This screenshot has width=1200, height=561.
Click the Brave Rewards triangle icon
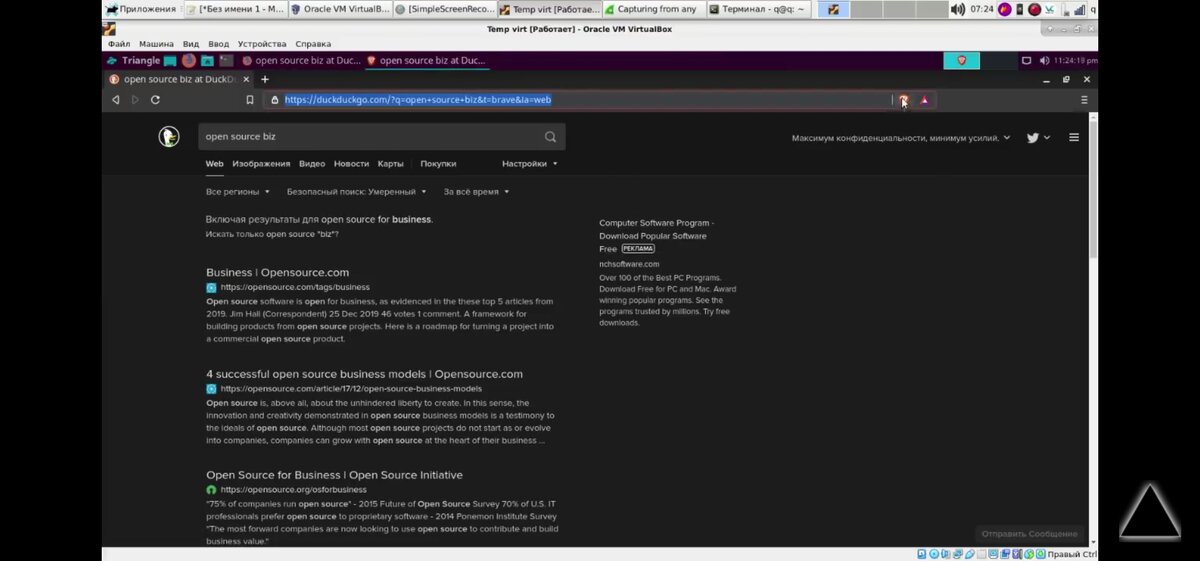click(925, 100)
